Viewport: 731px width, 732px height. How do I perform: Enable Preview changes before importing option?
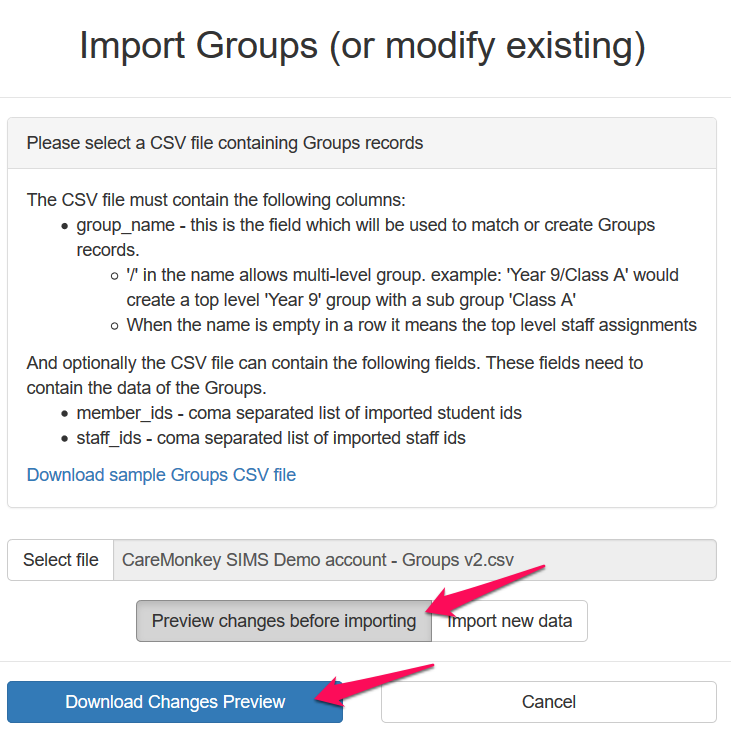(x=284, y=621)
